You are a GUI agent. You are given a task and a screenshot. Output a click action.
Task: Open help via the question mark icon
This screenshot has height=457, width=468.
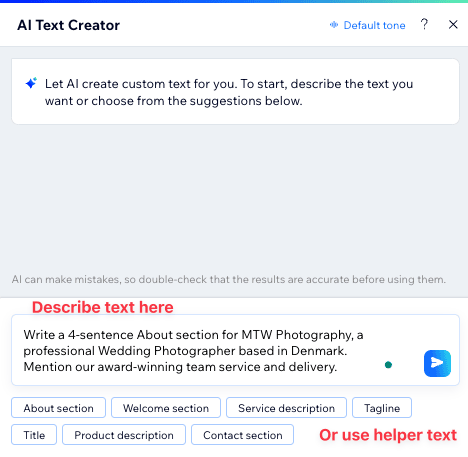click(424, 25)
